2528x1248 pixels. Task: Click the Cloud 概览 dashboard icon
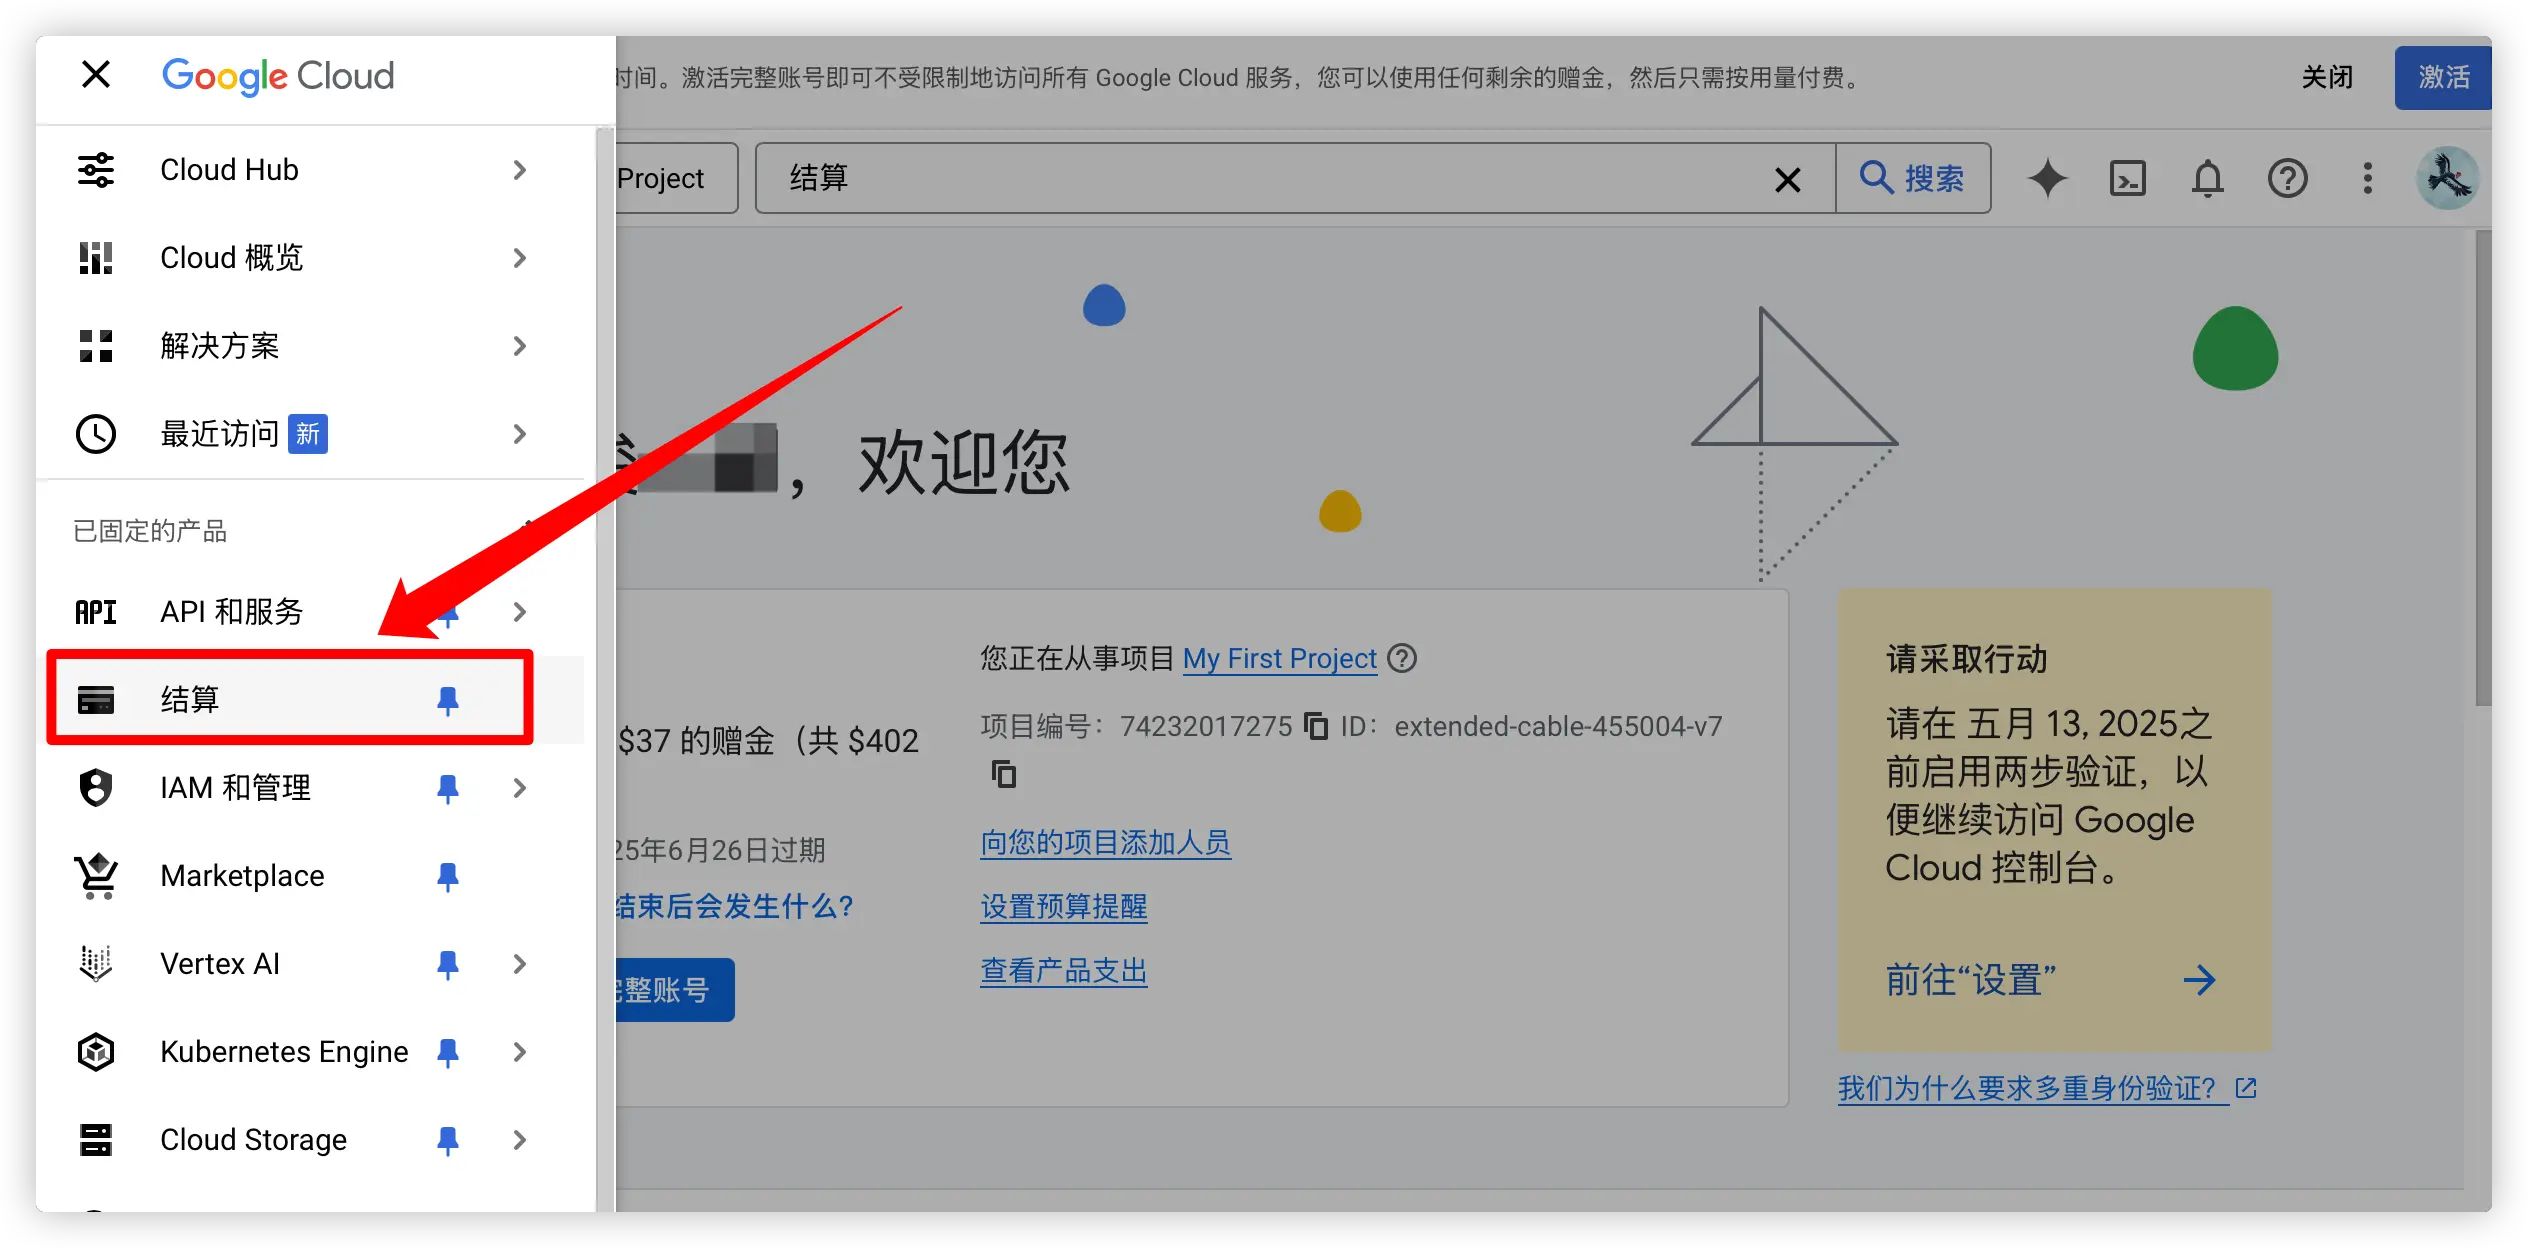96,258
